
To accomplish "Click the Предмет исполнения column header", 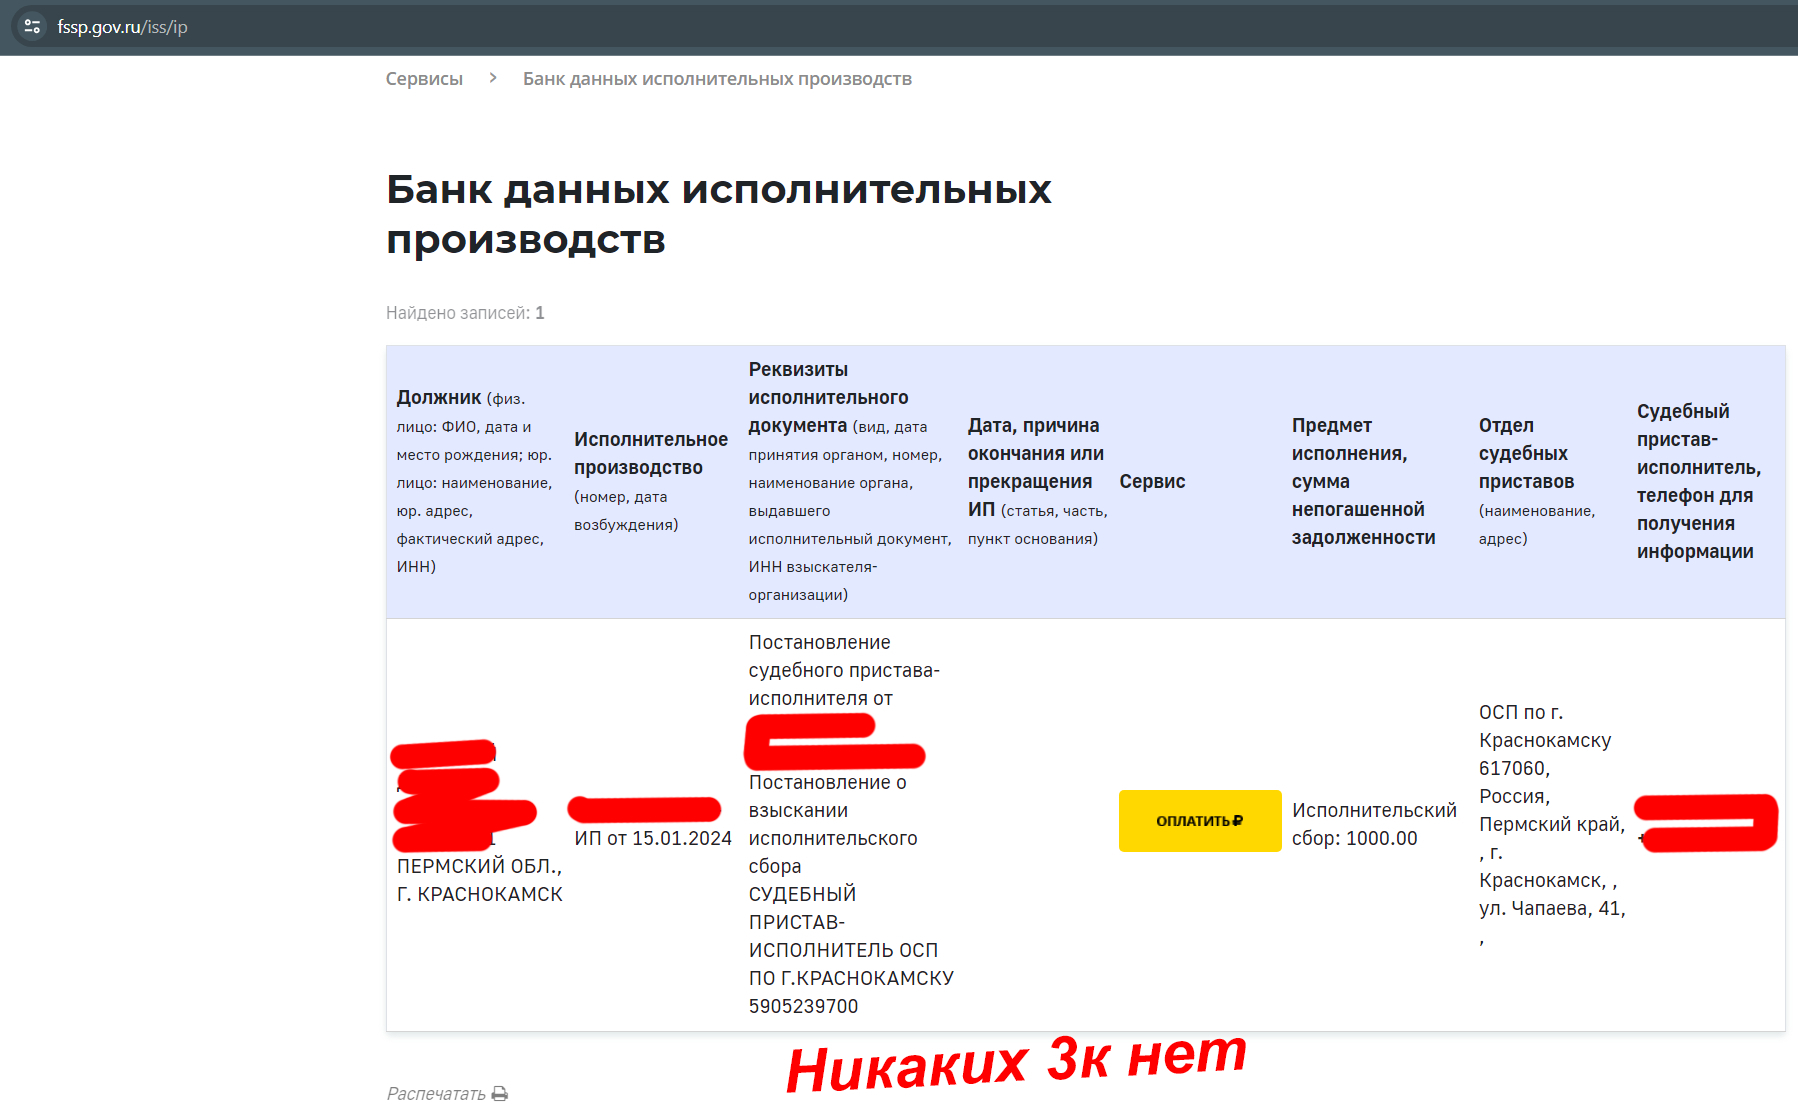I will [x=1363, y=481].
